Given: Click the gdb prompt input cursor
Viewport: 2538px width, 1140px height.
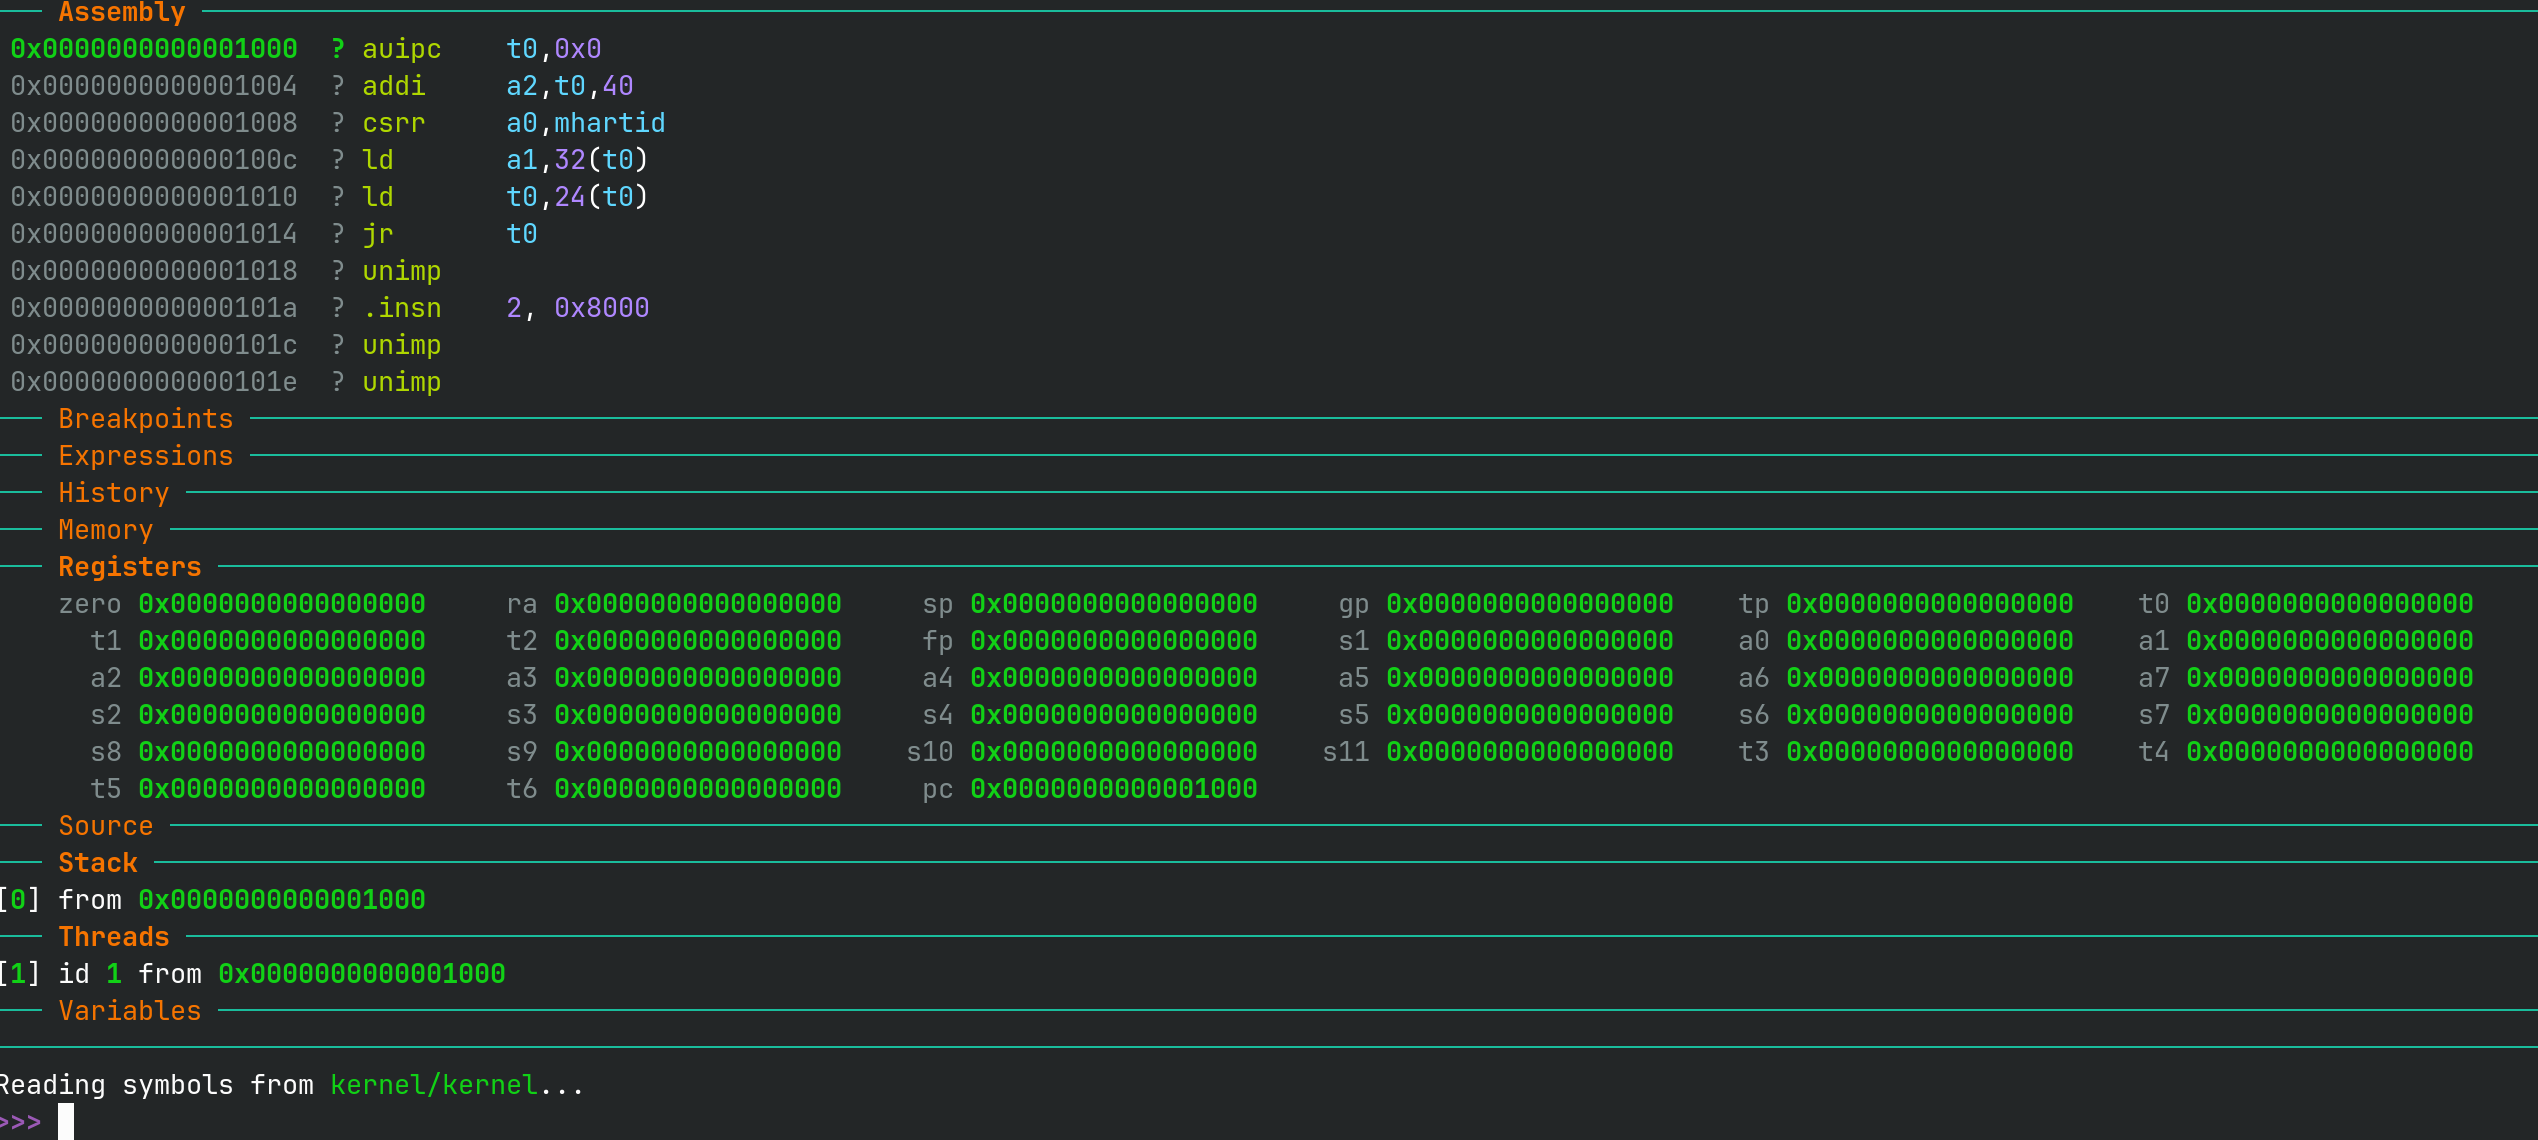Looking at the screenshot, I should coord(66,1122).
